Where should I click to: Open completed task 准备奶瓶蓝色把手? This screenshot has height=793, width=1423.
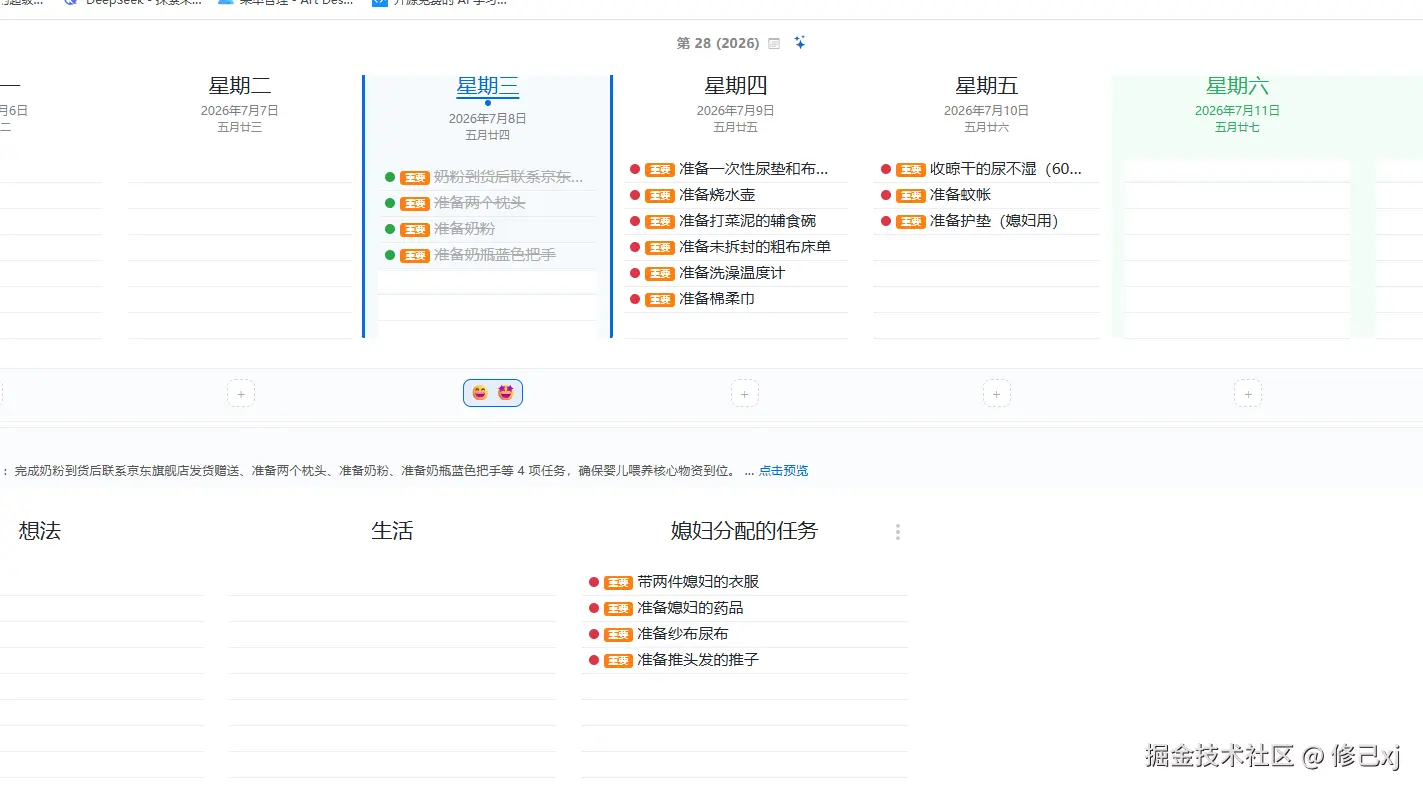[495, 255]
